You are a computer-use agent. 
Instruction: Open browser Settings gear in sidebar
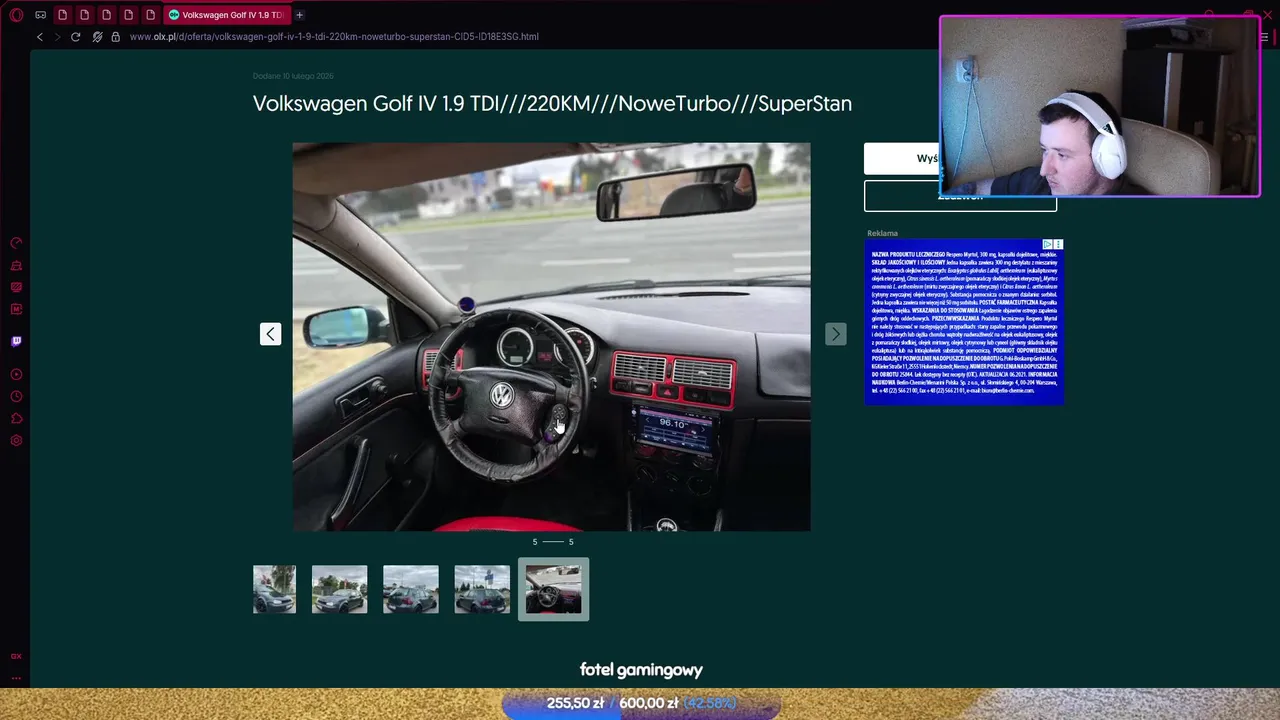click(x=16, y=440)
